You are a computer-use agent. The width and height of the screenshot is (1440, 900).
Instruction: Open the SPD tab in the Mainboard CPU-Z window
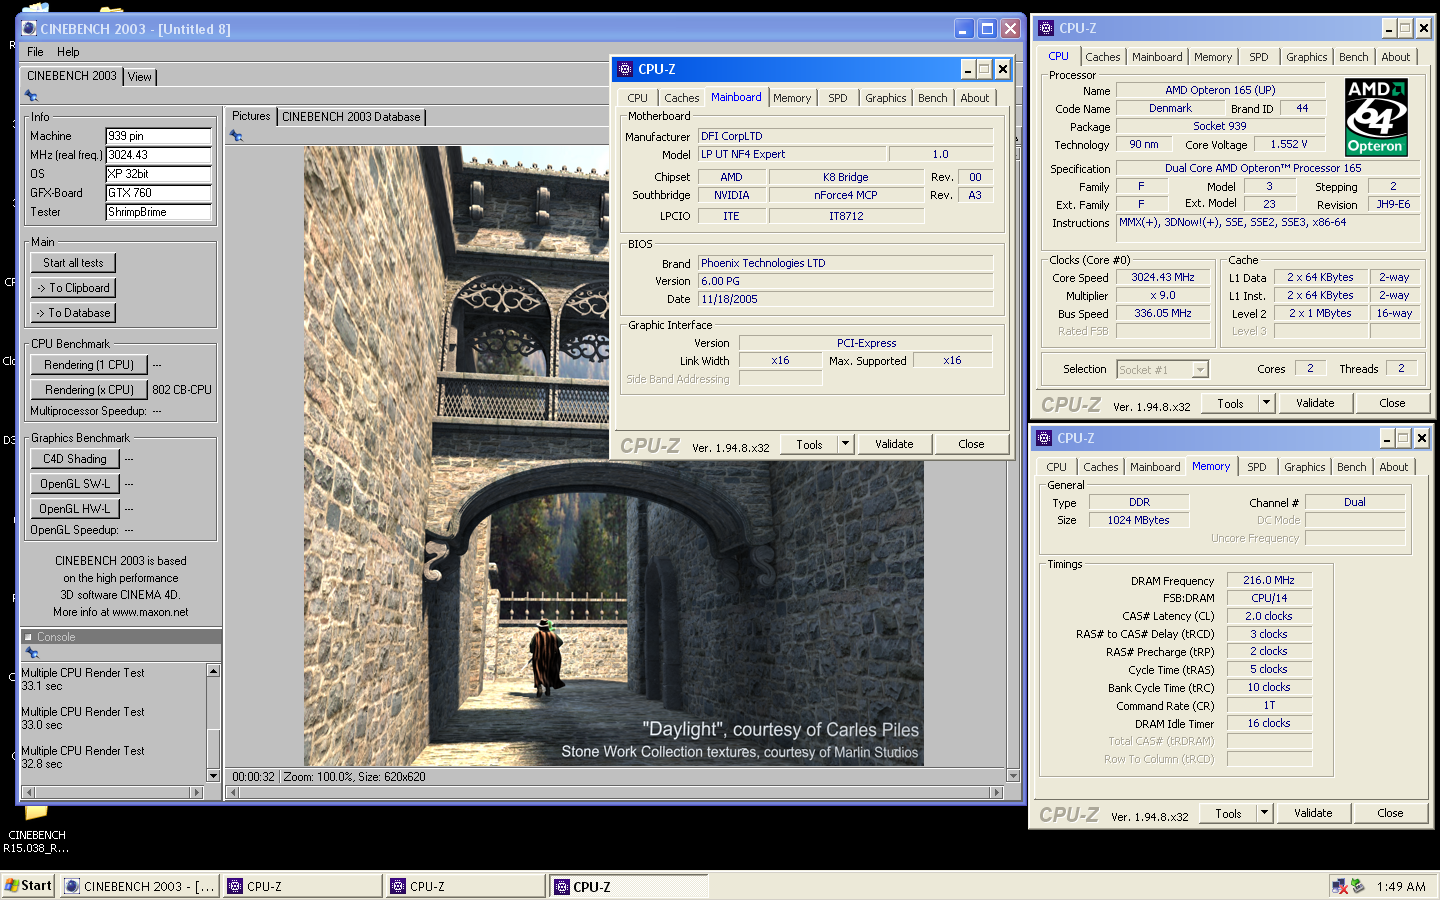click(838, 98)
